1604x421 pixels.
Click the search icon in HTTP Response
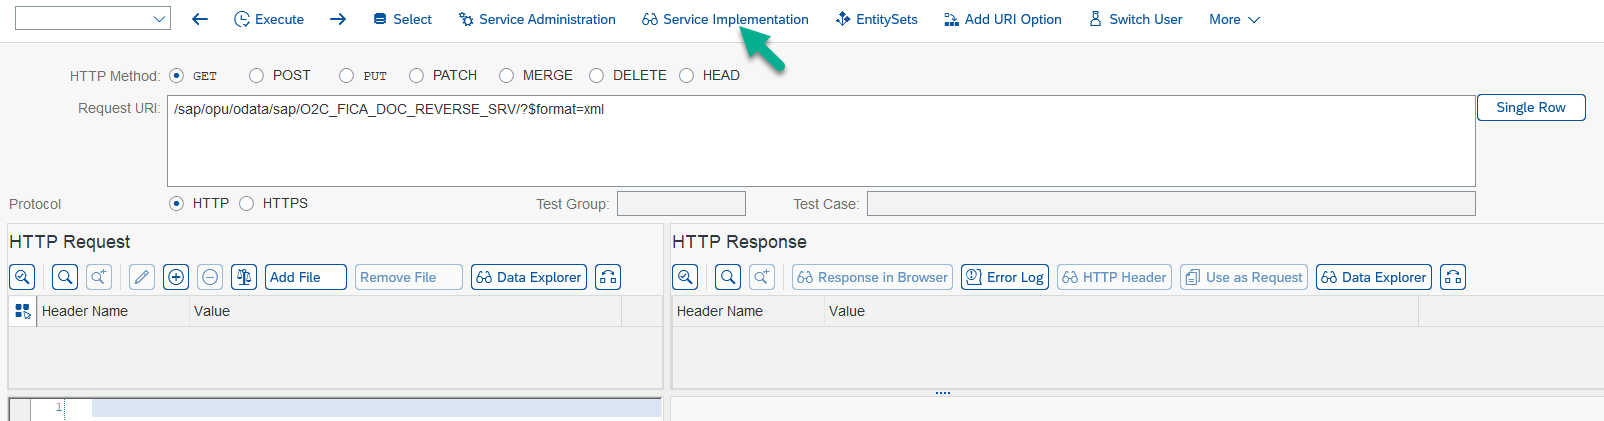(x=728, y=277)
